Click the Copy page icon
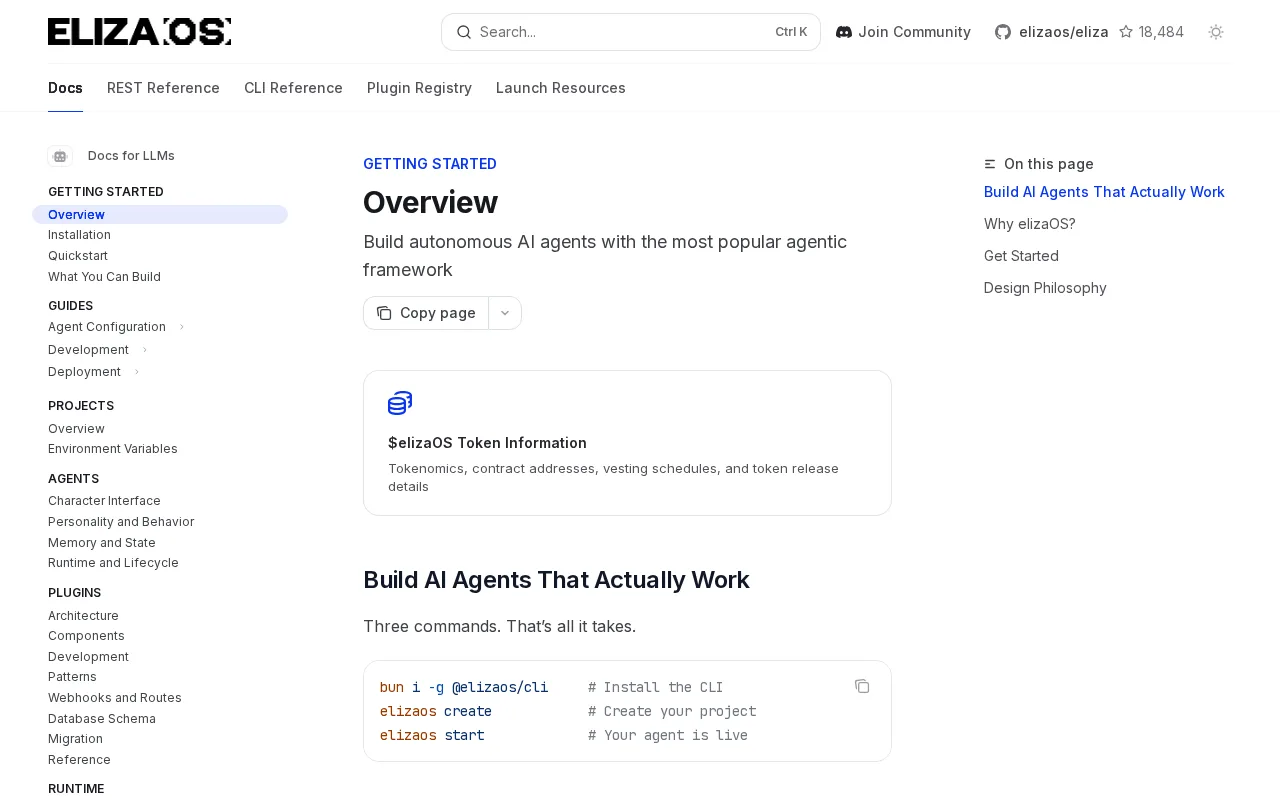 coord(384,313)
